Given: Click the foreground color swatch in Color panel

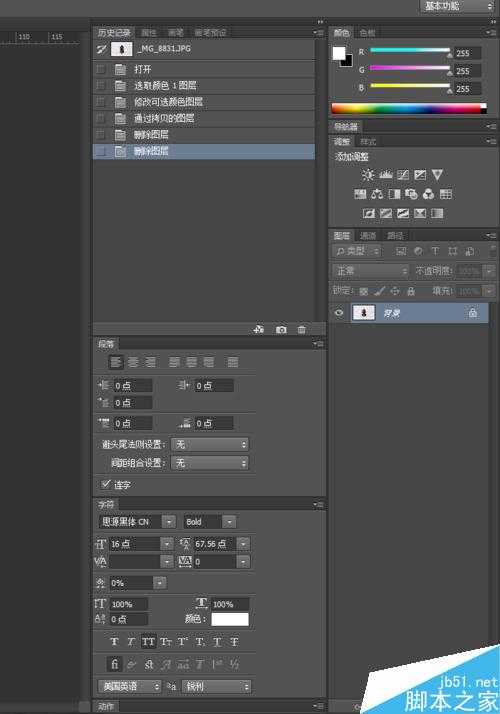Looking at the screenshot, I should (339, 53).
